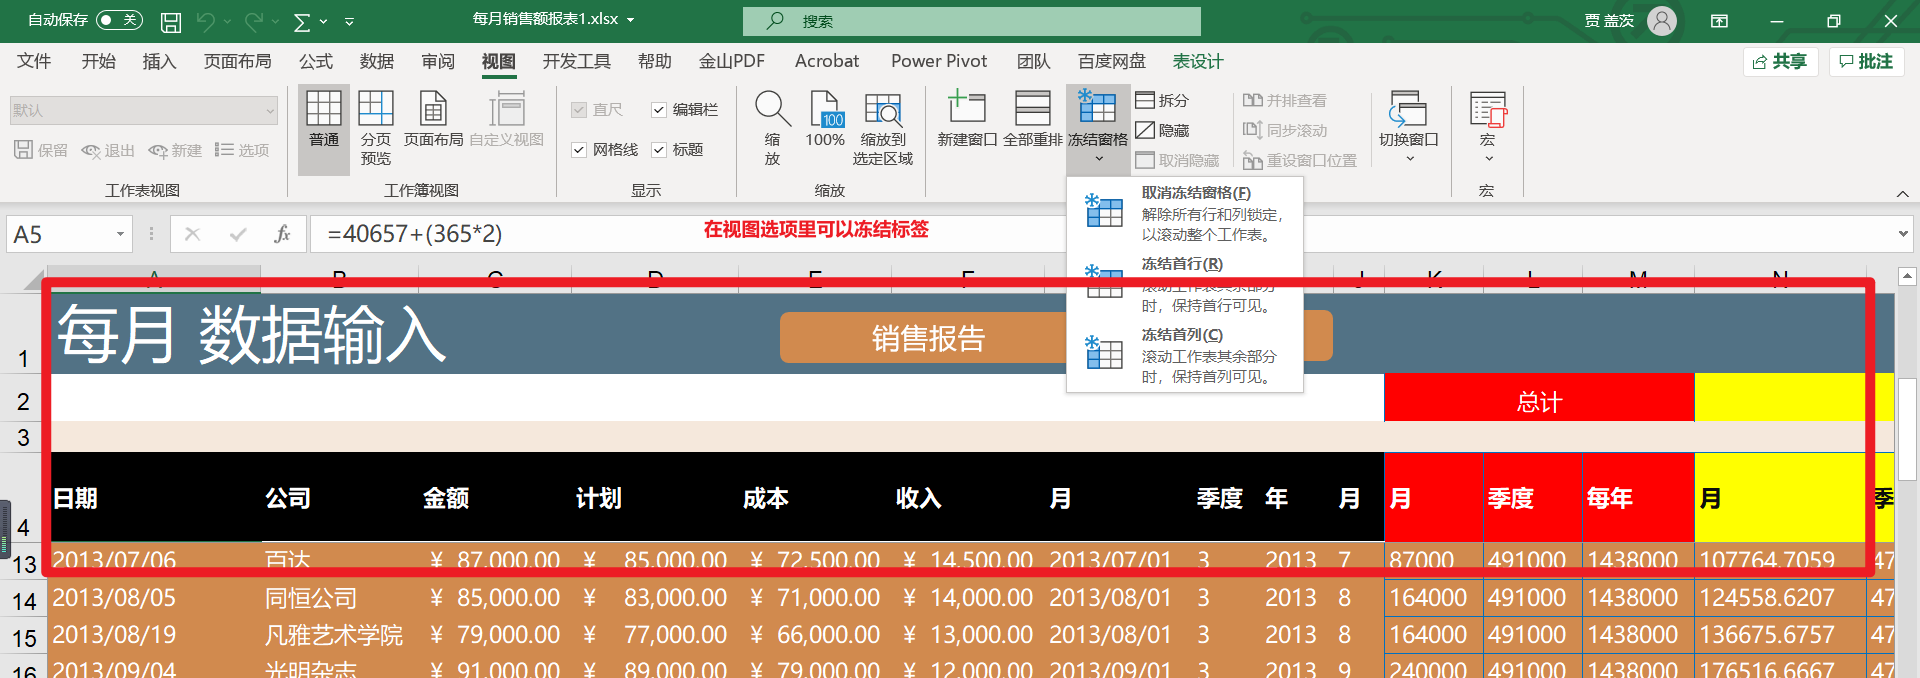Open ribbon display options icon in title bar
The width and height of the screenshot is (1920, 678).
coord(1719,21)
